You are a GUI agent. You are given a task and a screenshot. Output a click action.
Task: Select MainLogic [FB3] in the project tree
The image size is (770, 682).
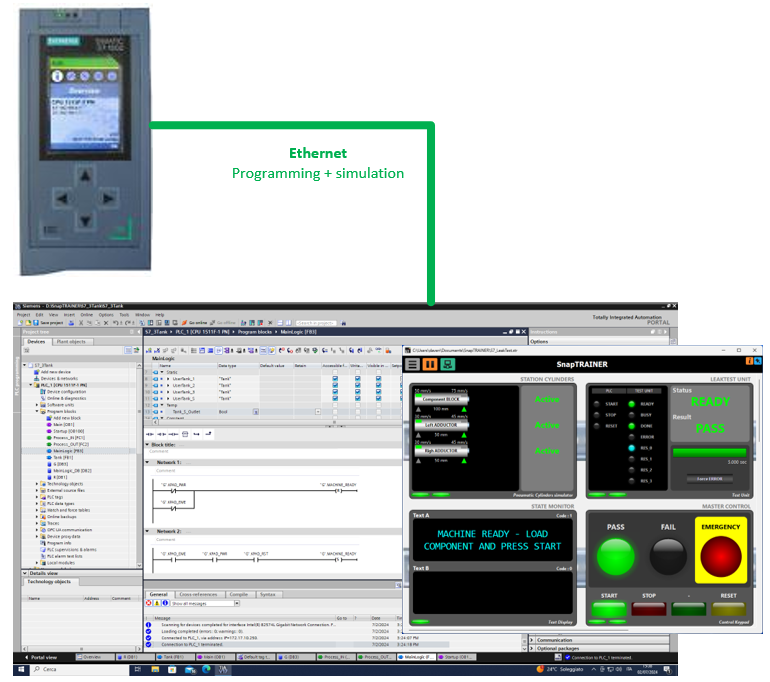(68, 450)
